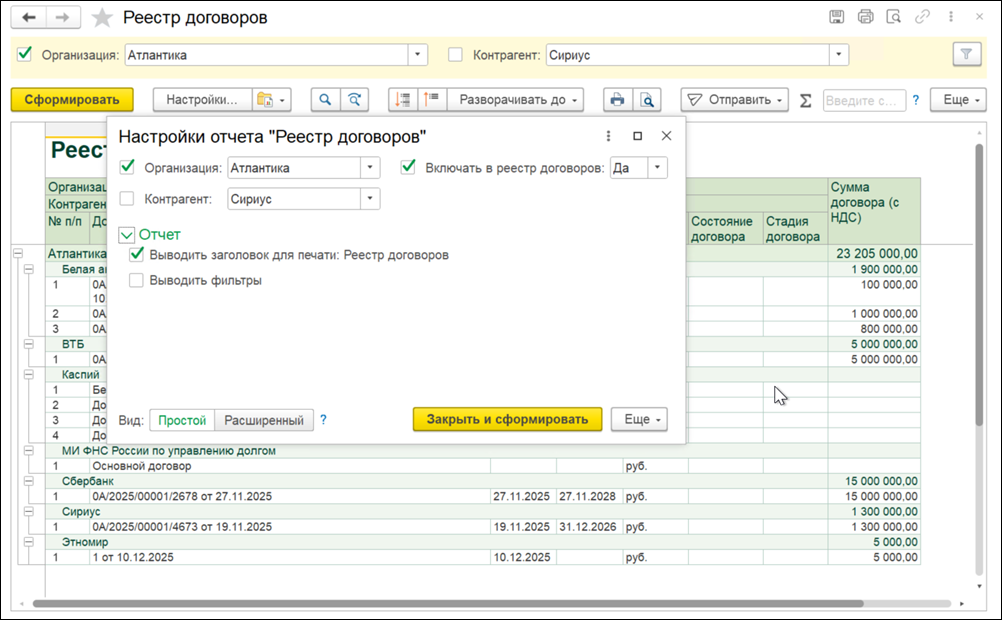This screenshot has width=1002, height=620.
Task: Open the Разворачивать до dropdown
Action: point(516,100)
